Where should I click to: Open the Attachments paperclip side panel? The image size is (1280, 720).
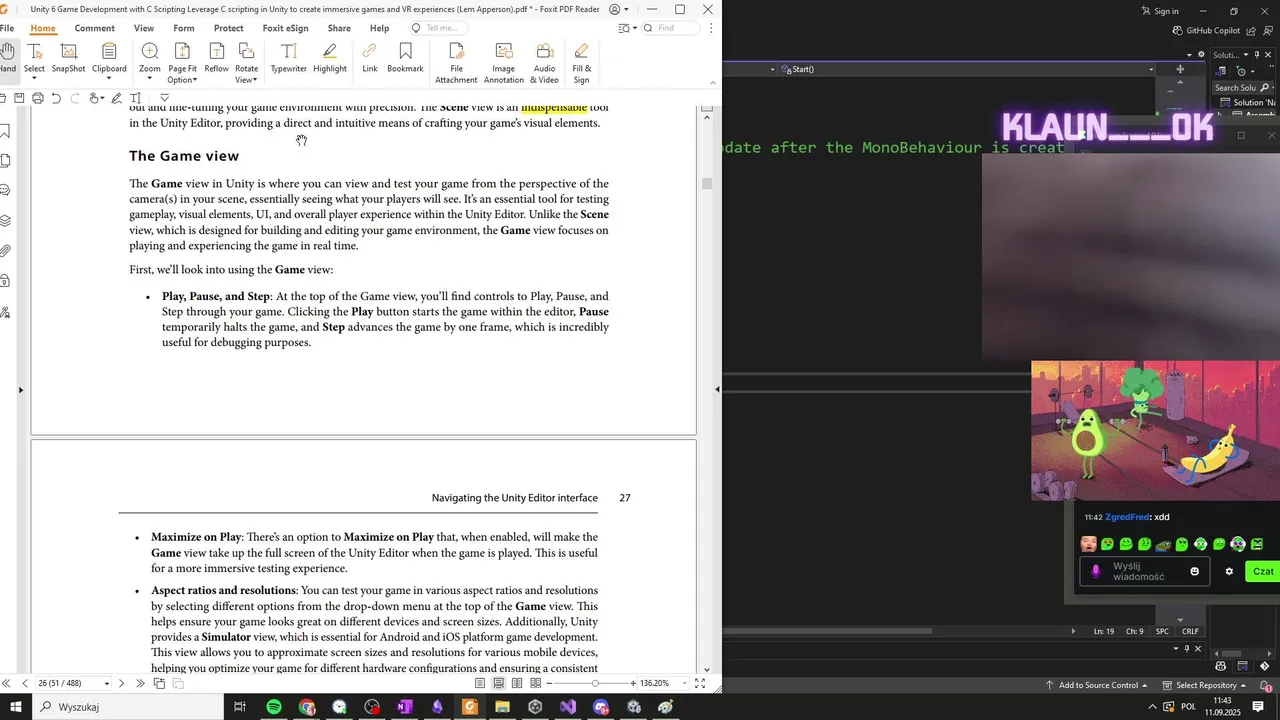point(5,250)
